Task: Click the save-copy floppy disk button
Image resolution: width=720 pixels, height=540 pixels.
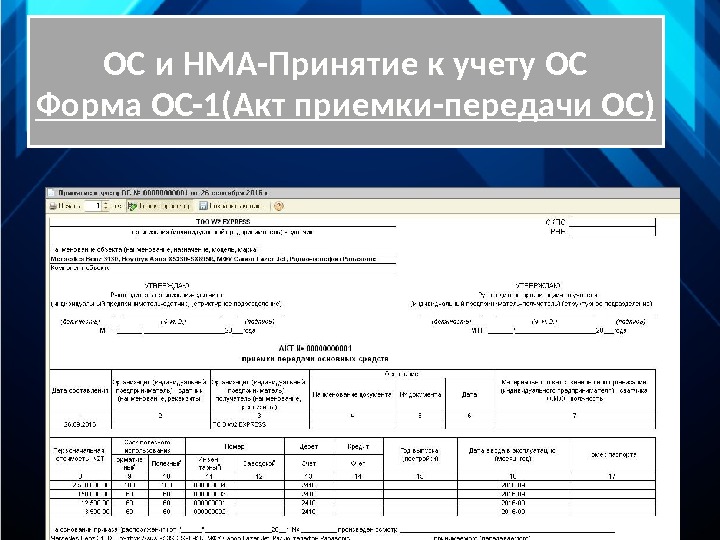Action: pos(230,206)
